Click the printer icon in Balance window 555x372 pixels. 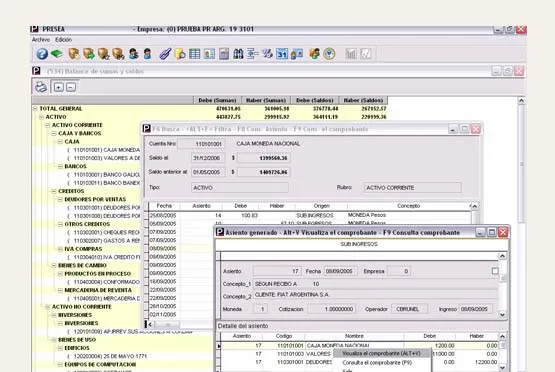(41, 87)
